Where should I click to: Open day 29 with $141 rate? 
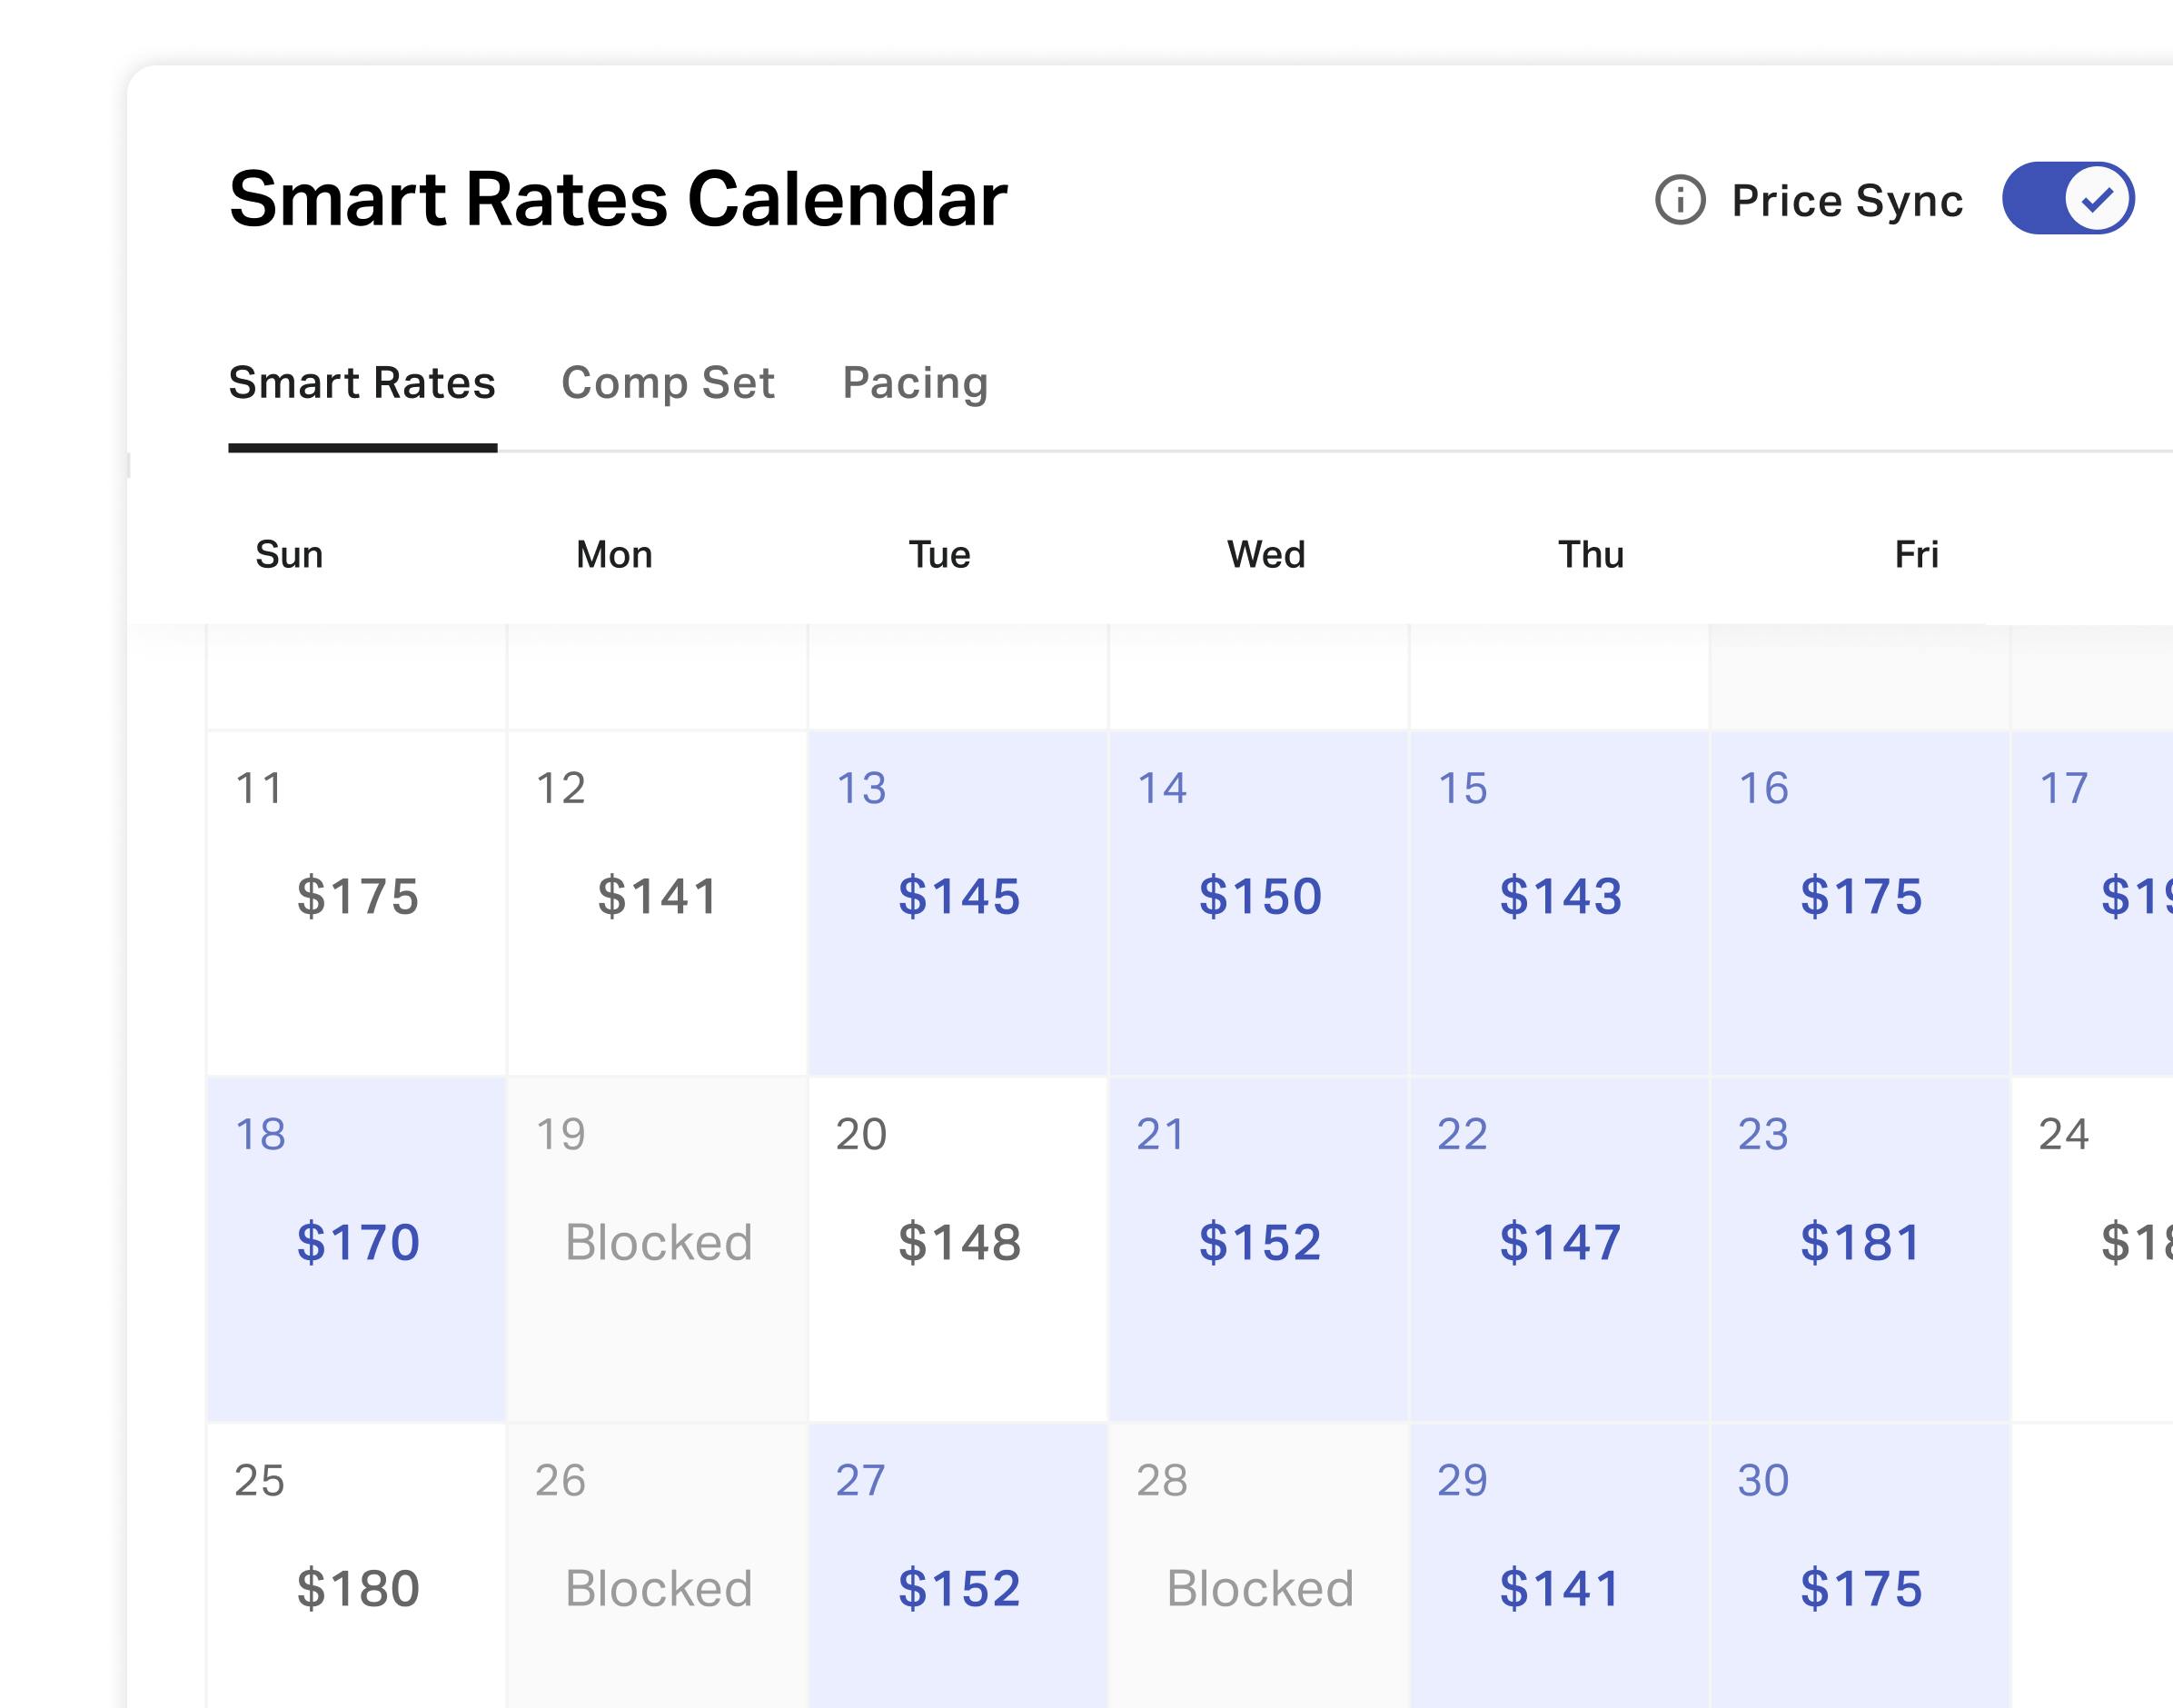(x=1560, y=1566)
